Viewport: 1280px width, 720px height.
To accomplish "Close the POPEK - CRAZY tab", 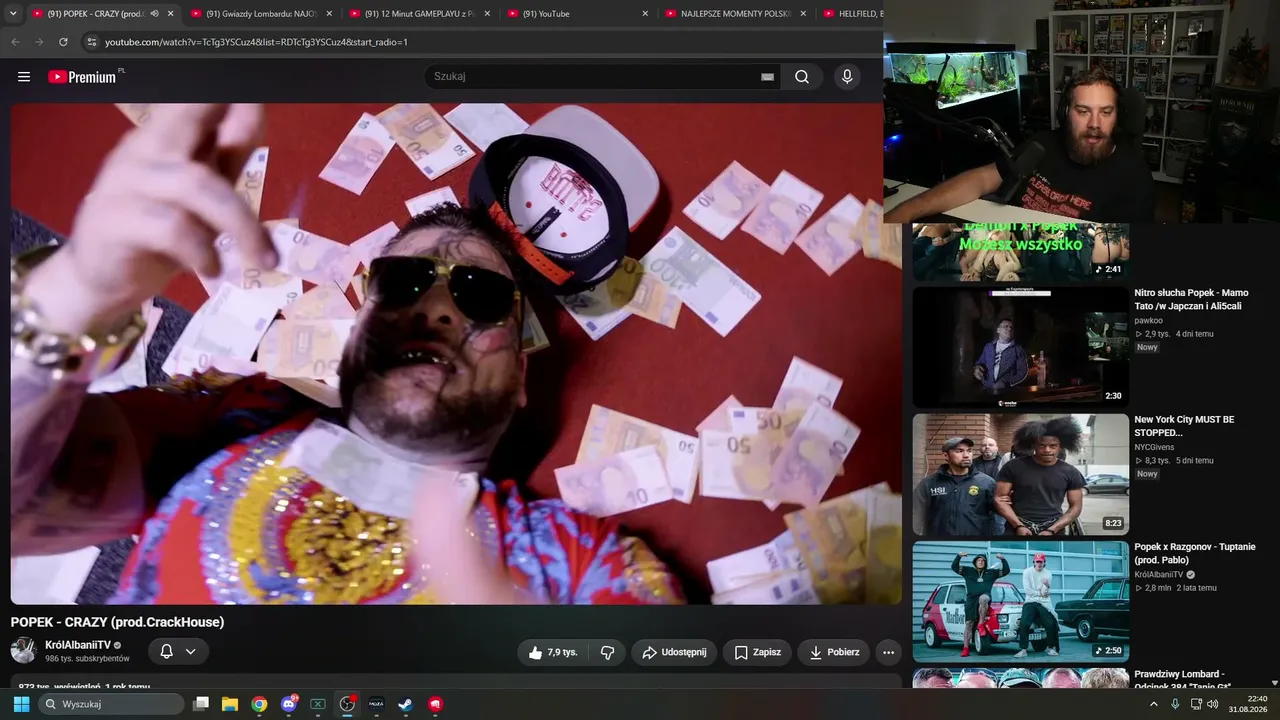I will [x=170, y=14].
